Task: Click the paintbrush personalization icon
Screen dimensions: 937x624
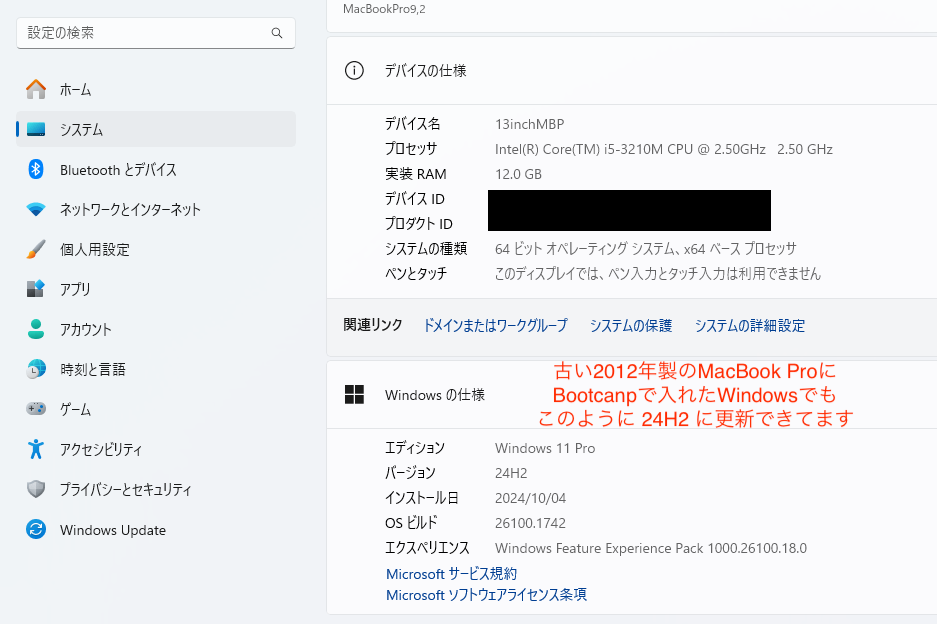Action: point(36,249)
